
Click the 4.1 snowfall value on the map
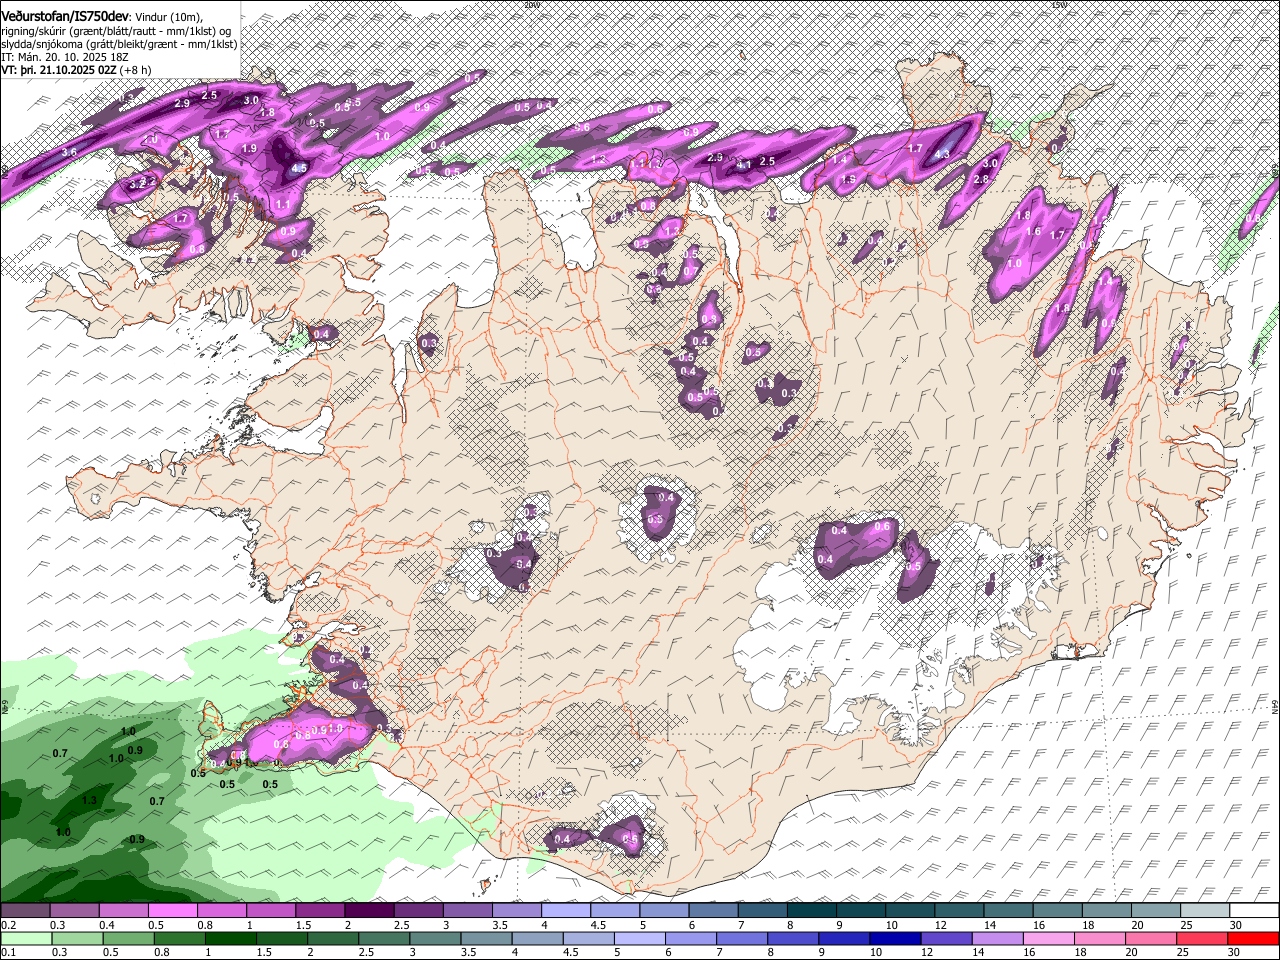[743, 165]
